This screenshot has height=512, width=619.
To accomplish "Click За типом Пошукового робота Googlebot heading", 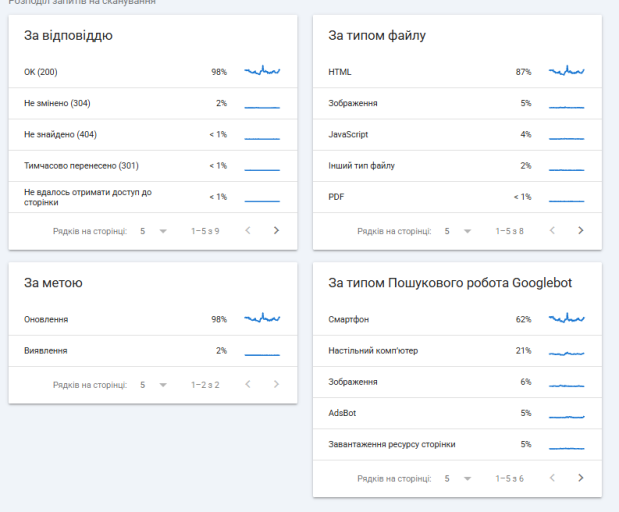I will (450, 283).
